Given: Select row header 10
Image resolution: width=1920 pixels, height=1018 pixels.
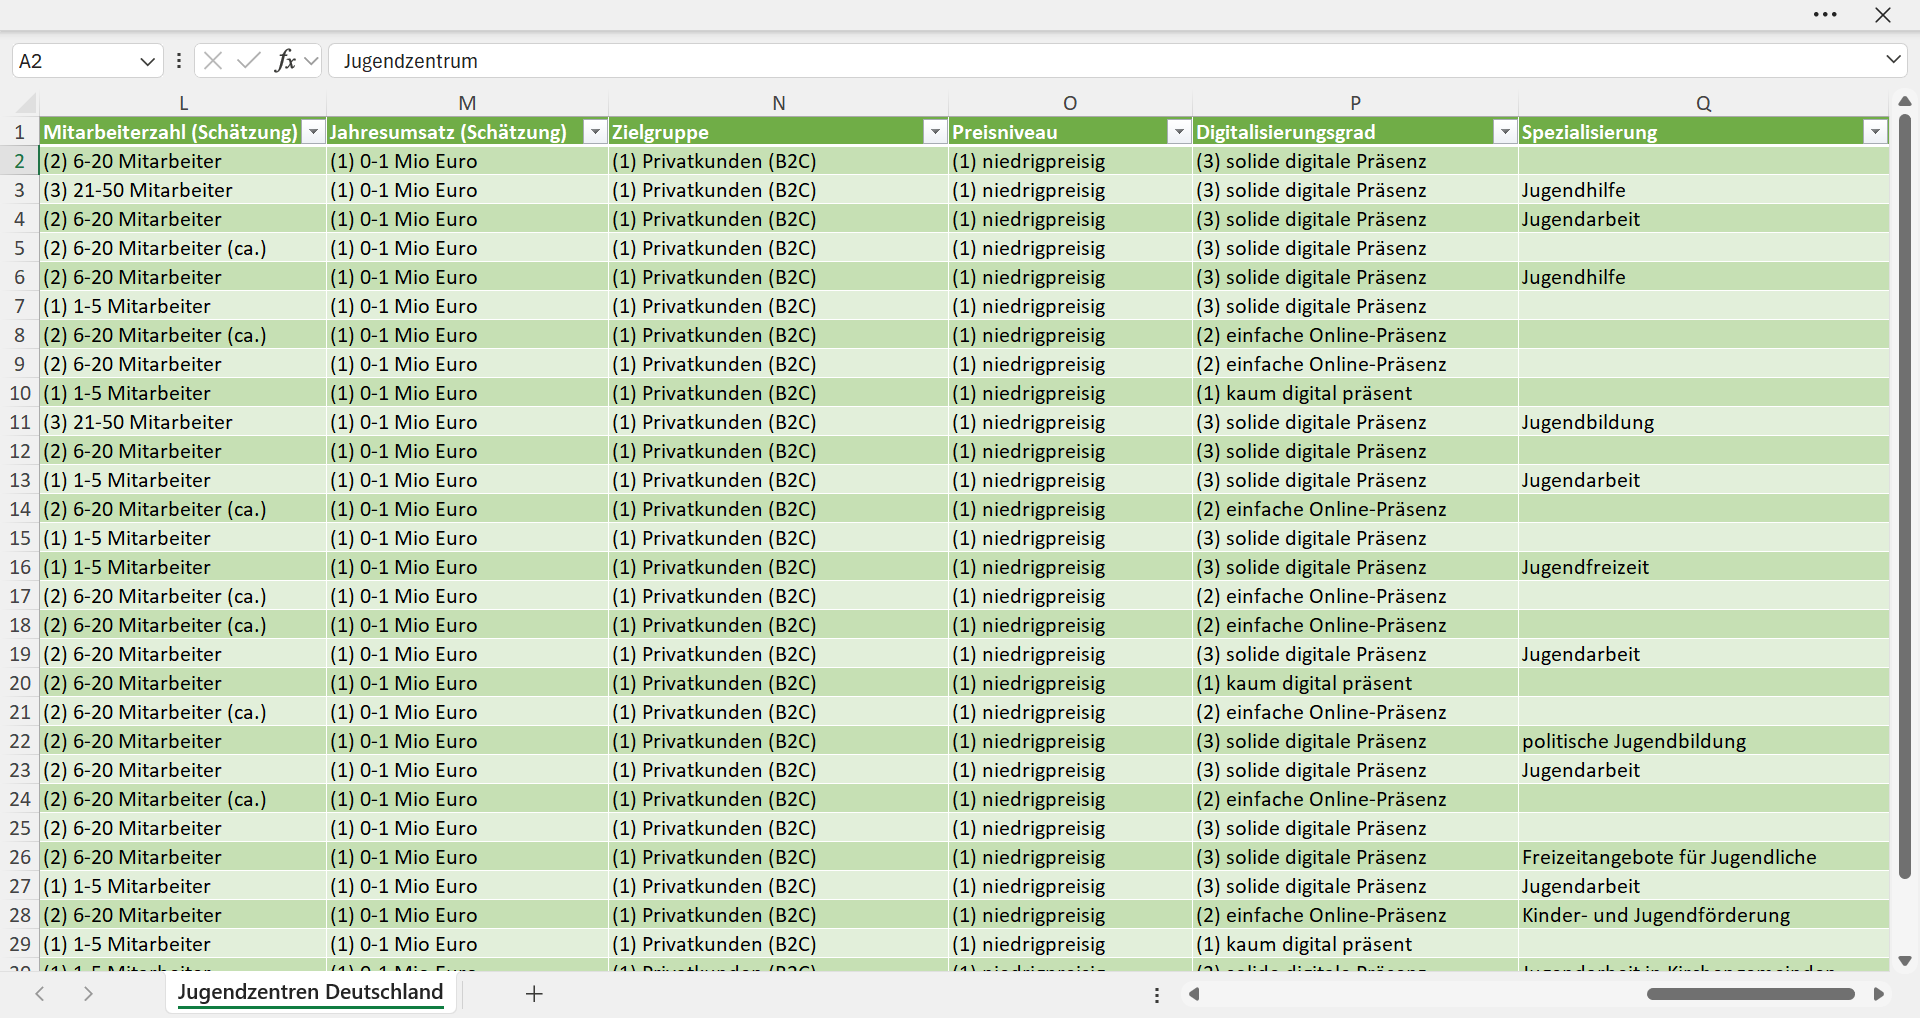Looking at the screenshot, I should coord(20,393).
